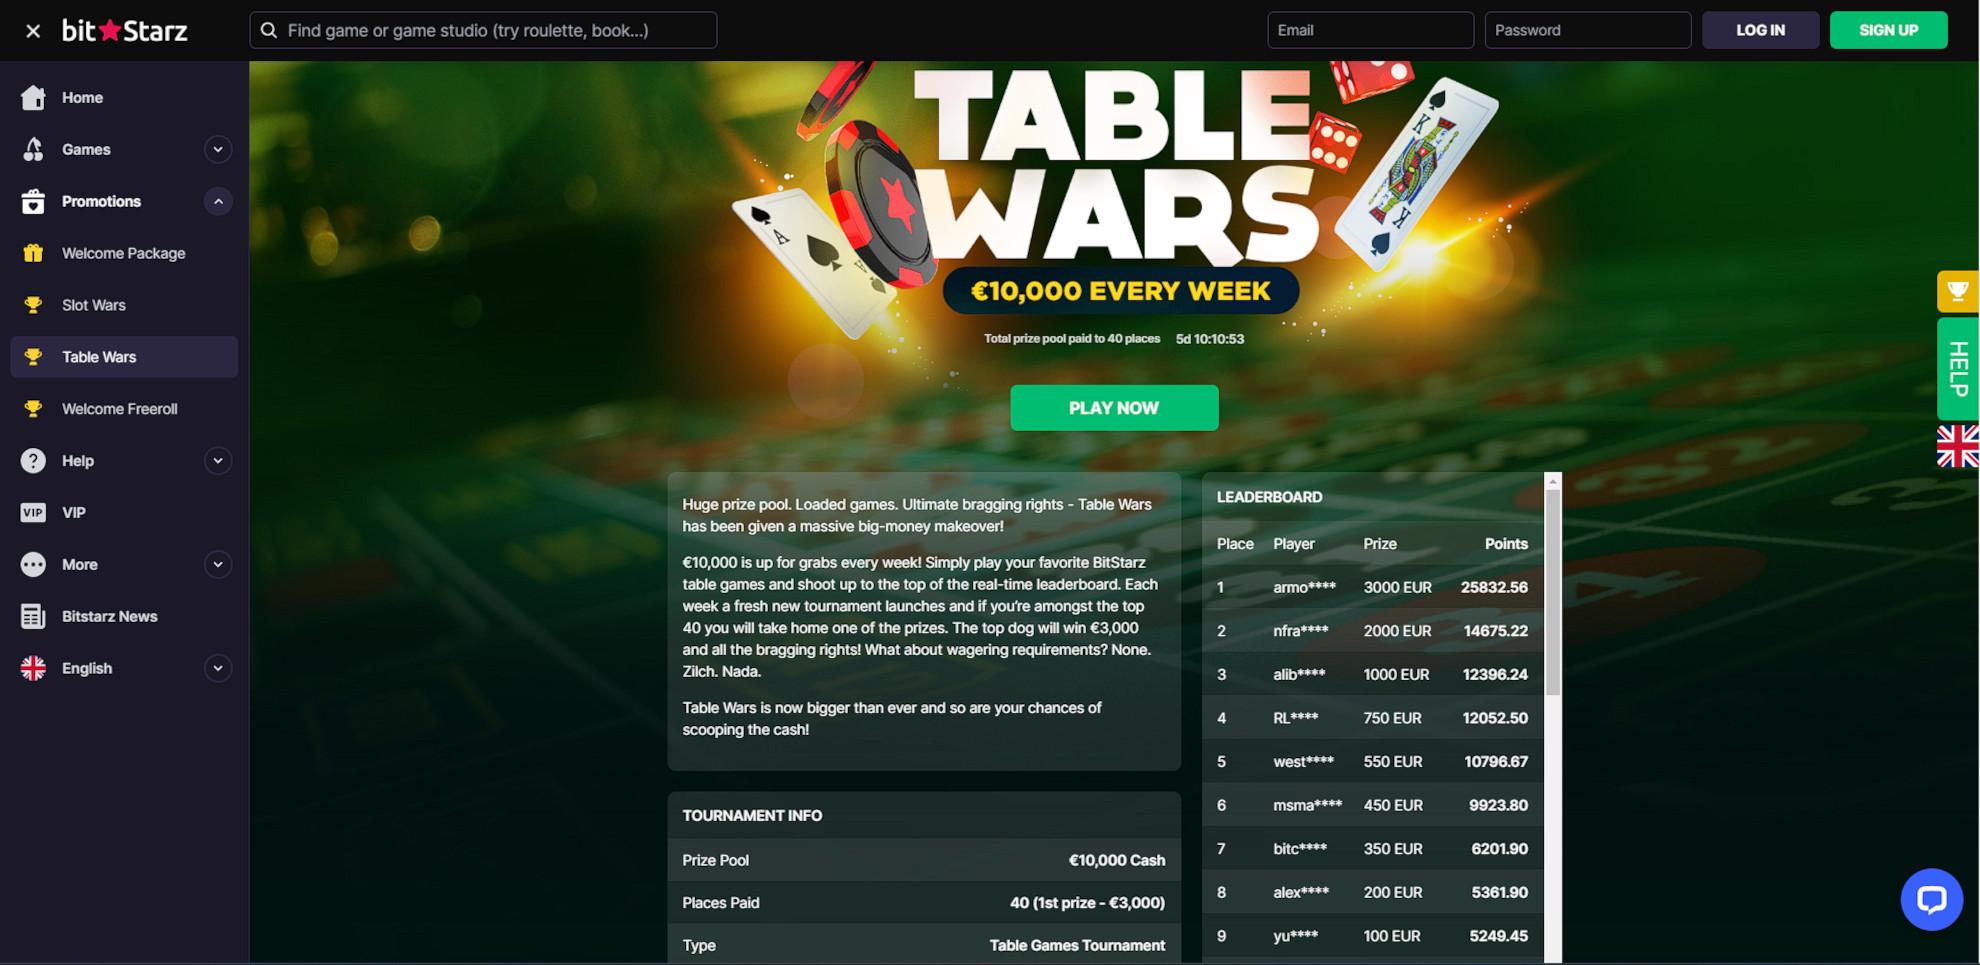
Task: Click the Slot Wars trophy icon
Action: 33,305
